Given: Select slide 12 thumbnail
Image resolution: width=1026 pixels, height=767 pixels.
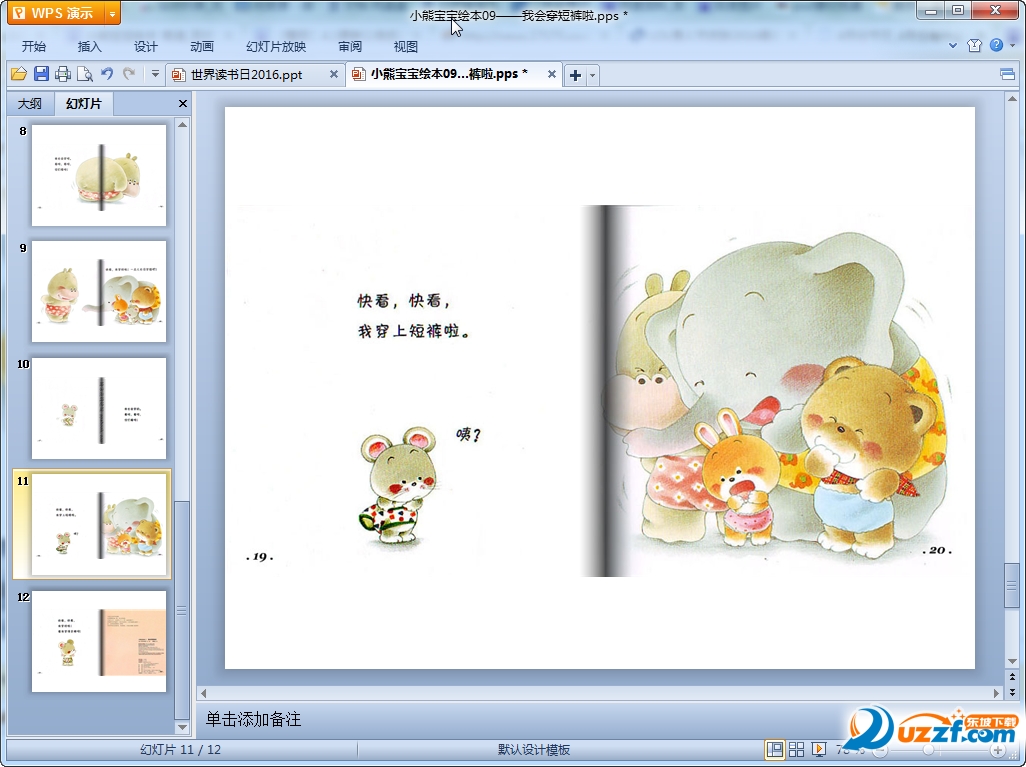Looking at the screenshot, I should click(x=99, y=641).
